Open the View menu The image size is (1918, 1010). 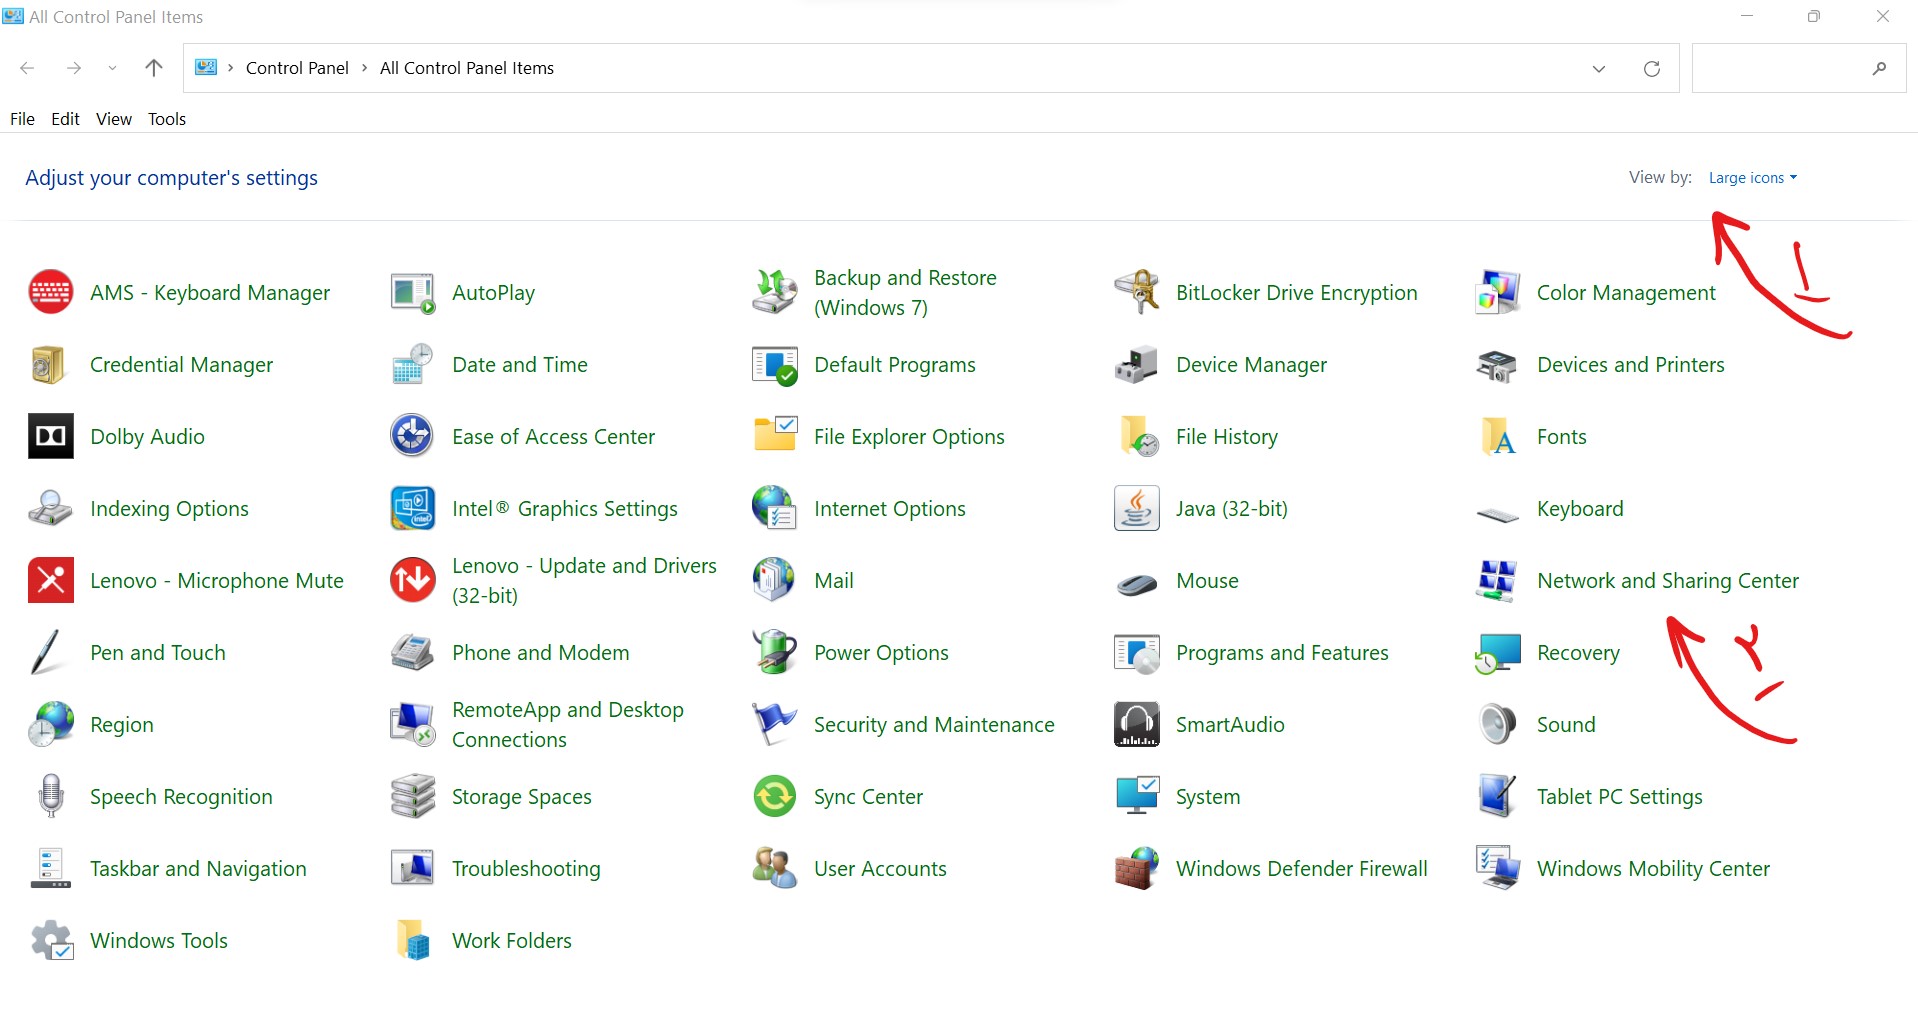[114, 119]
